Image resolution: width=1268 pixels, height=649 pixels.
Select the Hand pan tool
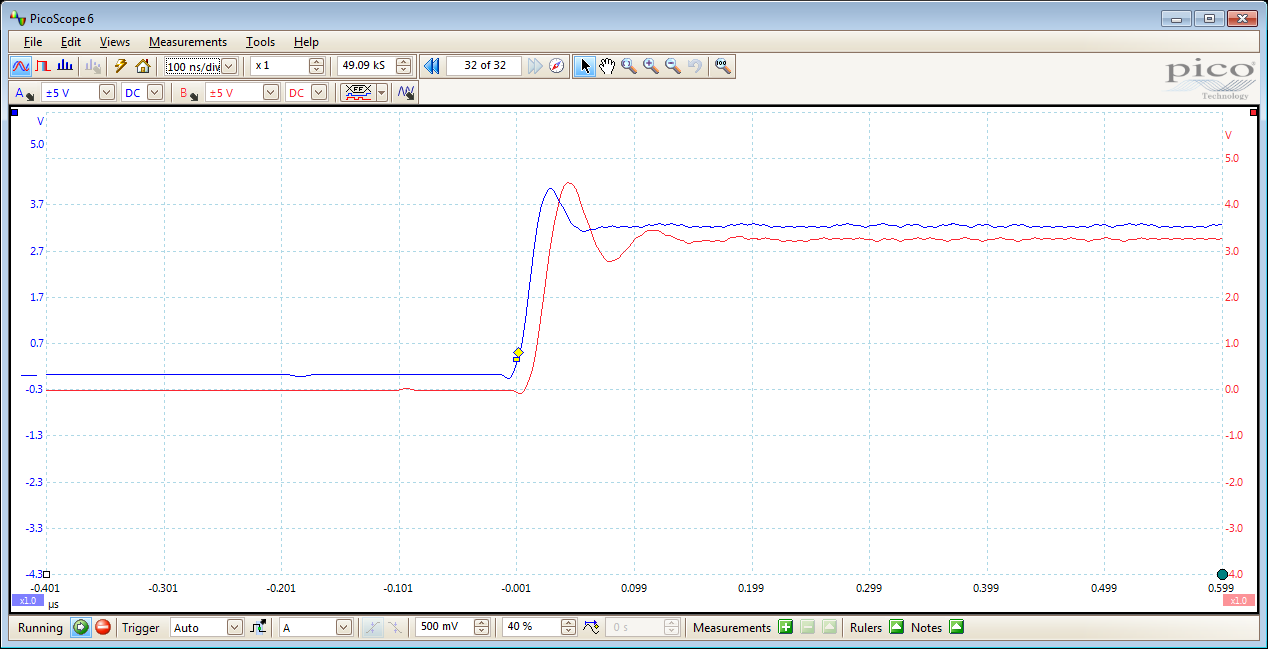click(607, 65)
